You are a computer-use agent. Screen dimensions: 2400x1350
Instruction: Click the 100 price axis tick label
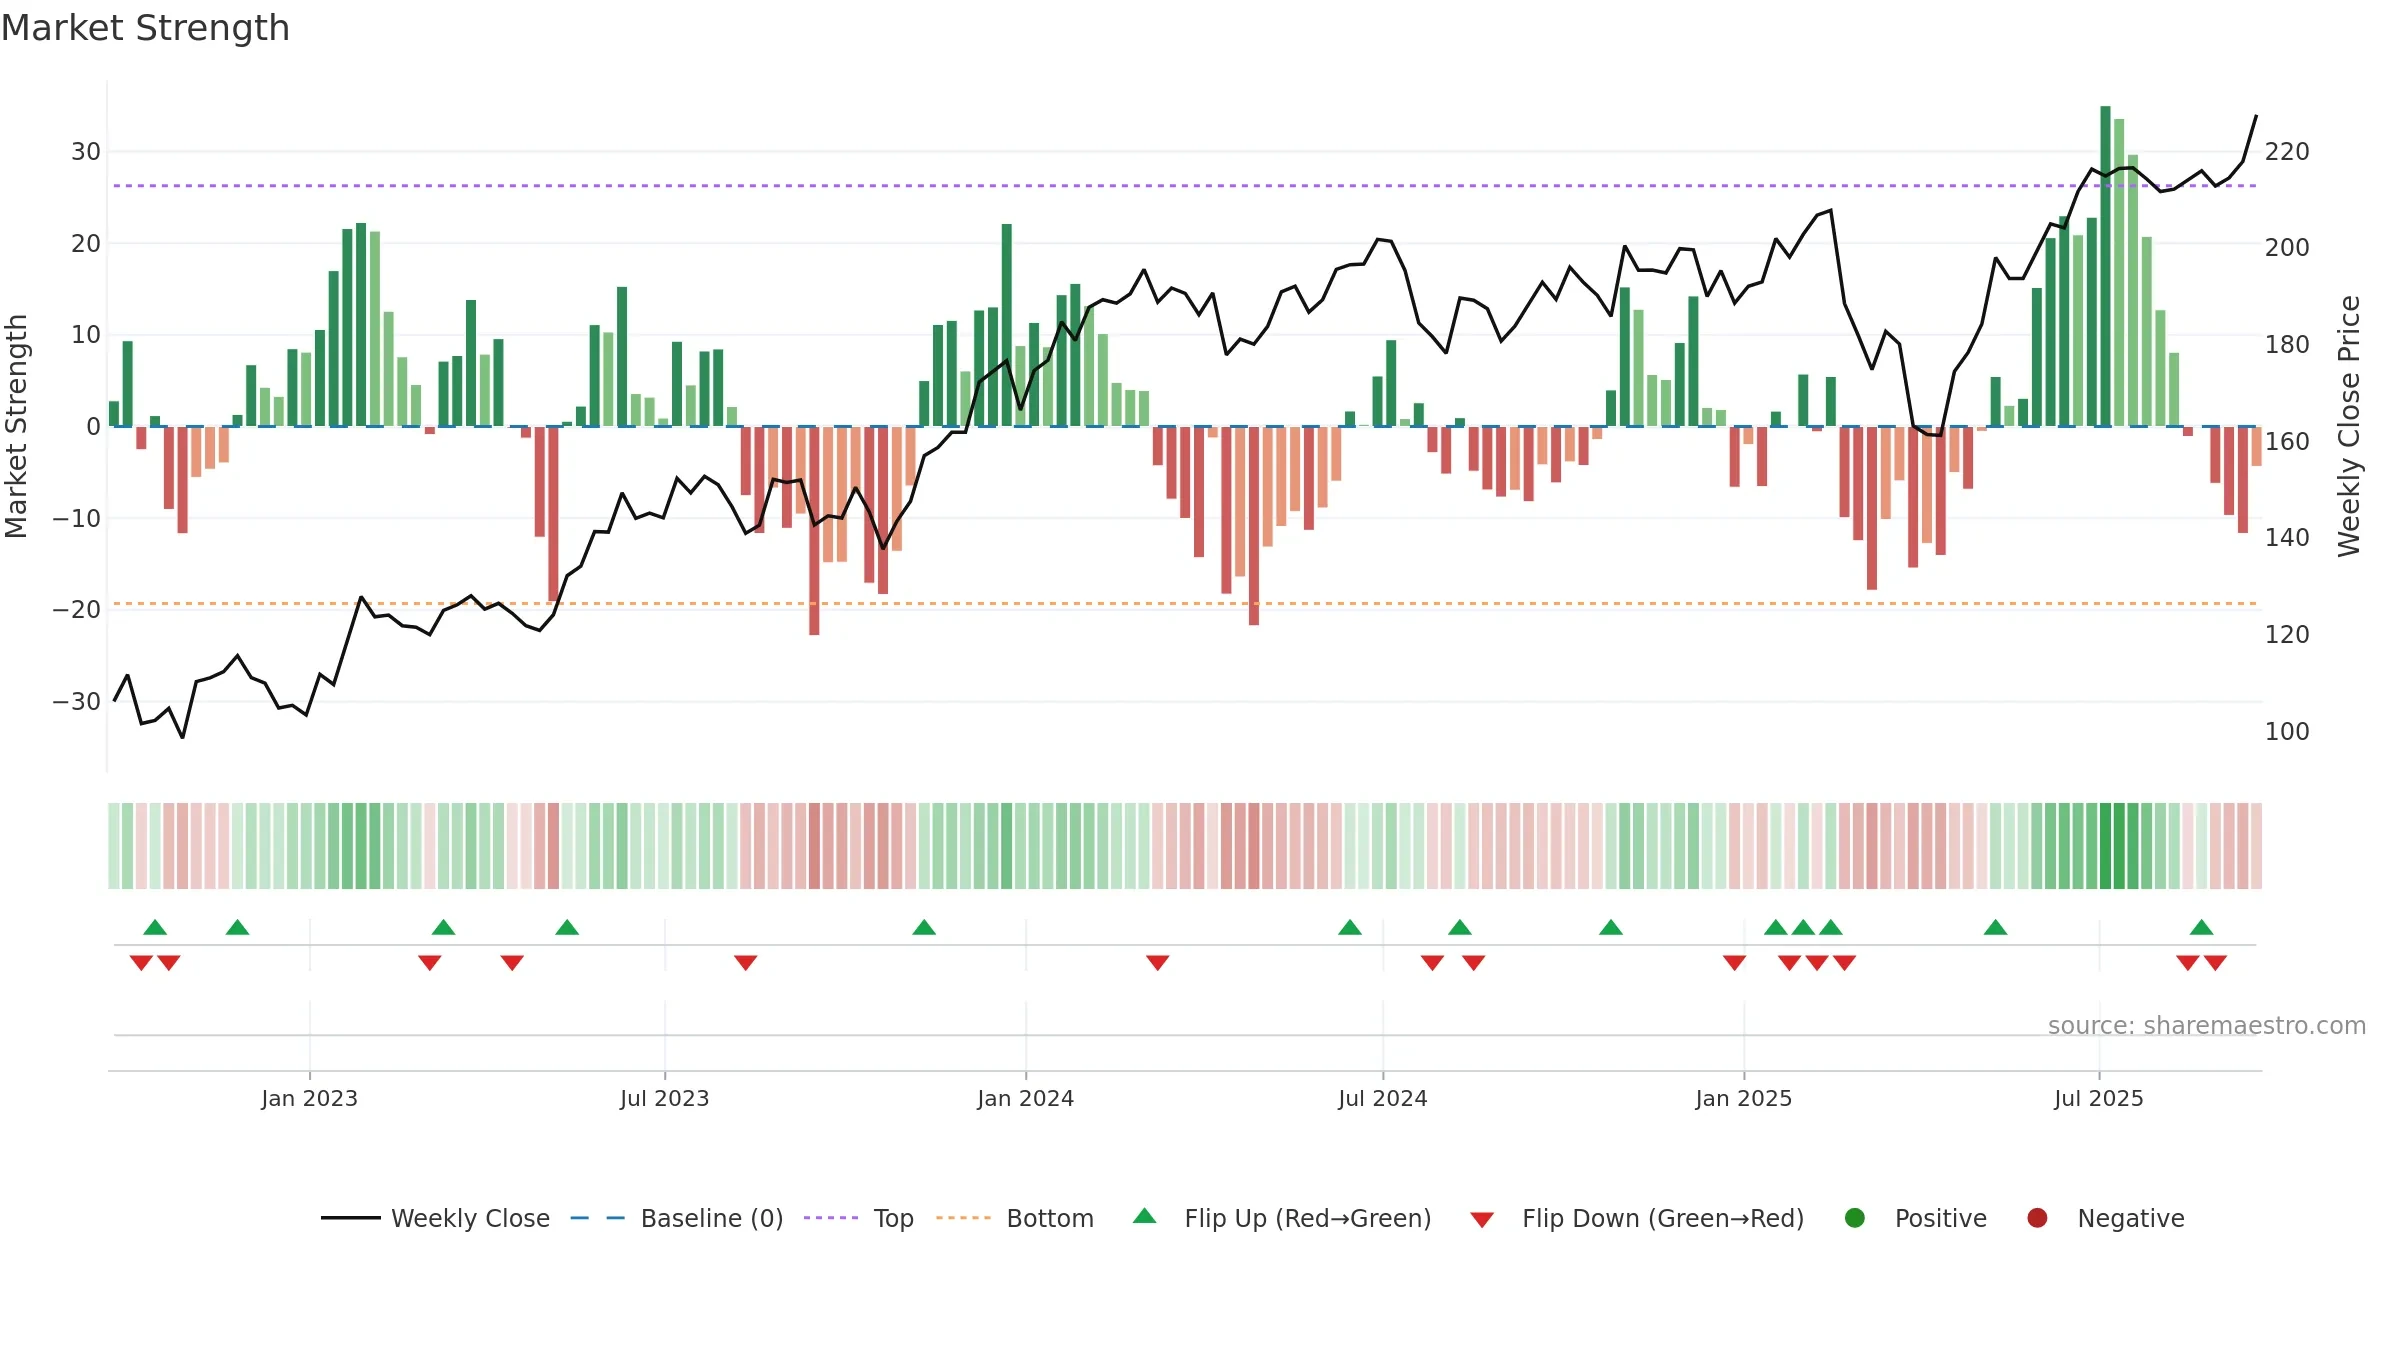2287,732
